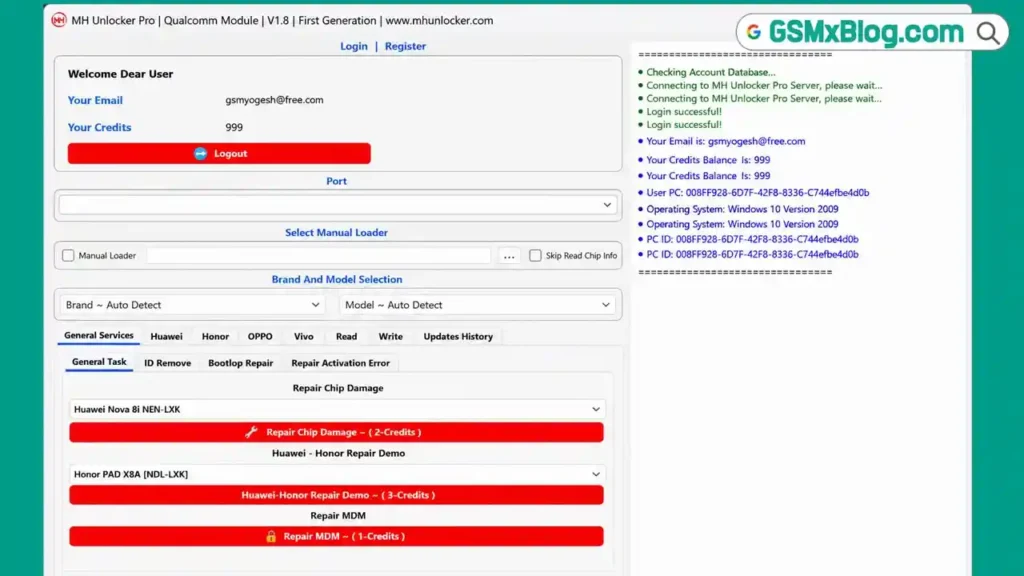Select the Write tab
The width and height of the screenshot is (1024, 576).
pyautogui.click(x=391, y=336)
